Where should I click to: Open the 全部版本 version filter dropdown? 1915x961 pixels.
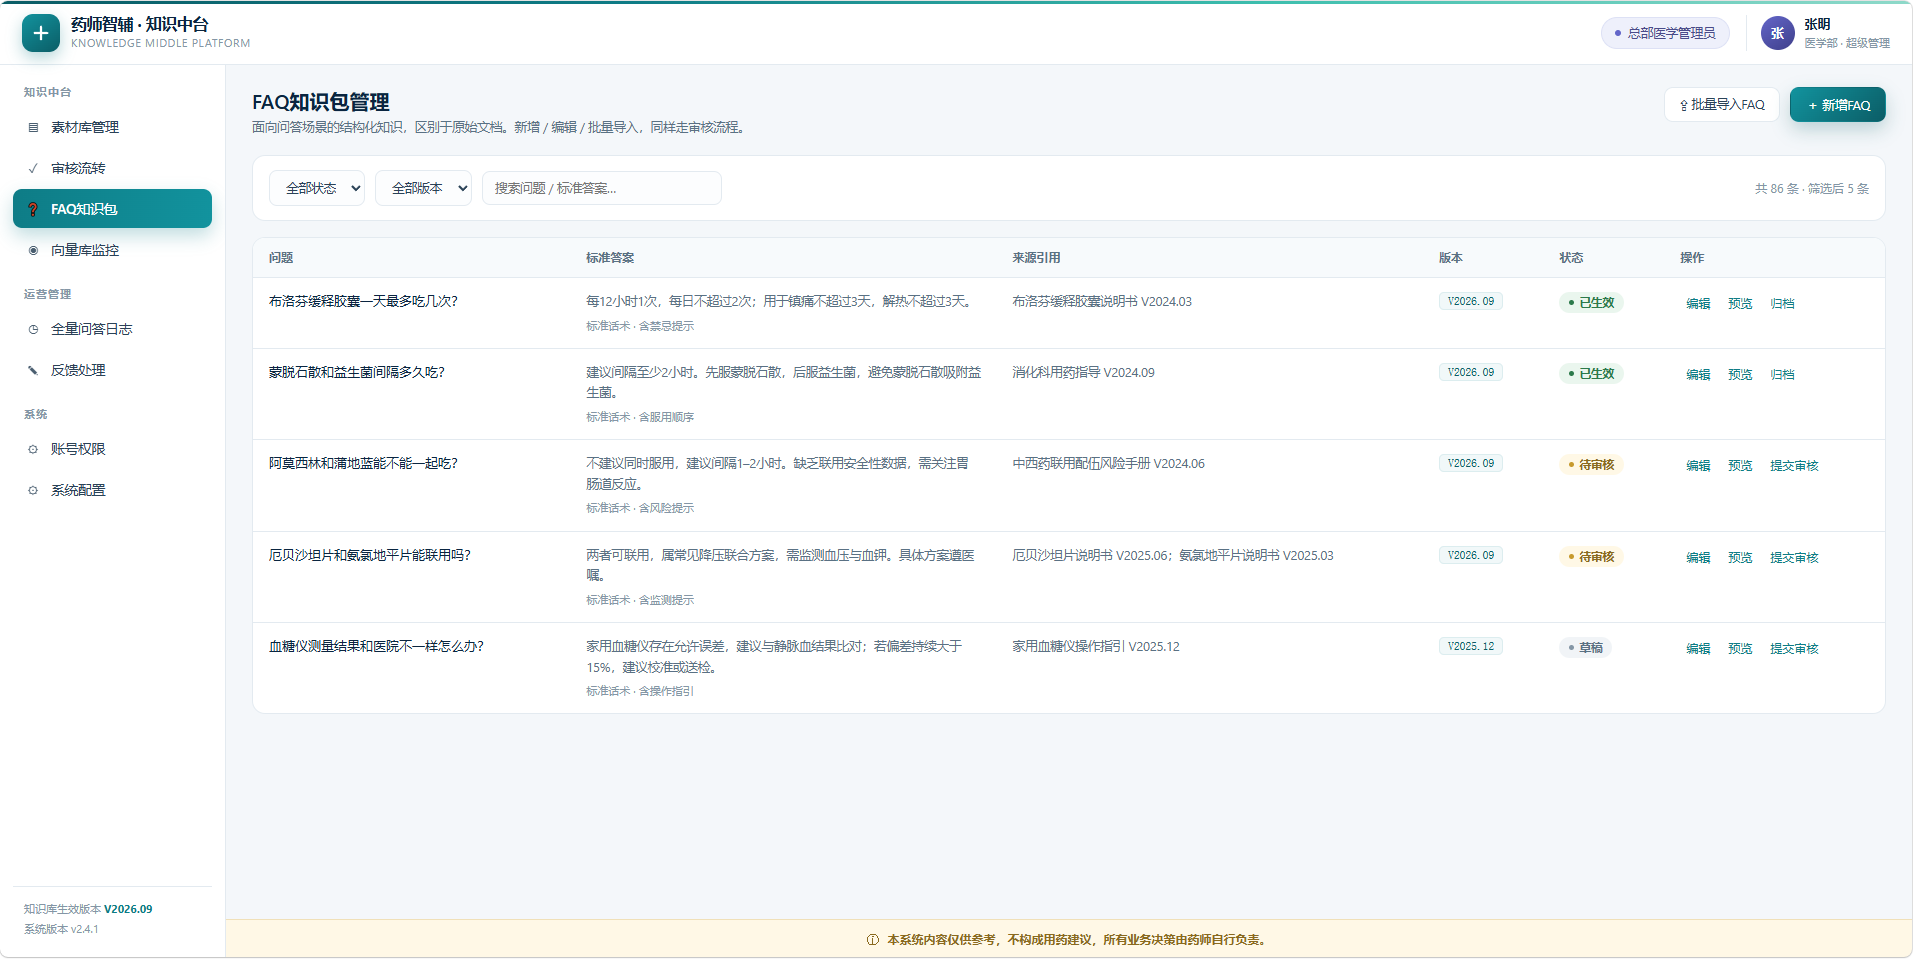(423, 188)
